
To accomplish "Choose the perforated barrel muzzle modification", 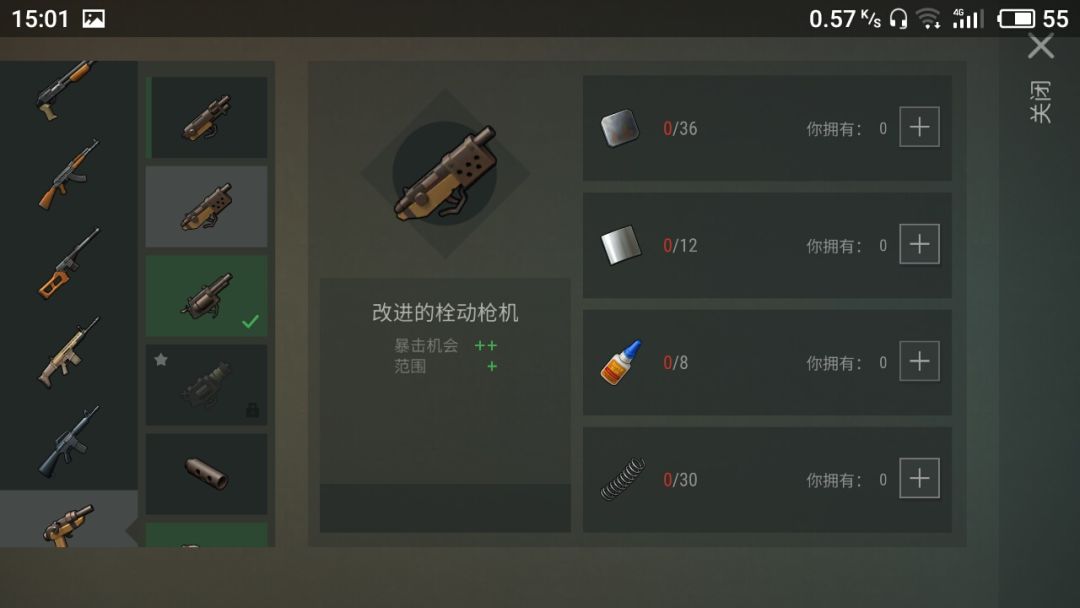I will coord(207,474).
